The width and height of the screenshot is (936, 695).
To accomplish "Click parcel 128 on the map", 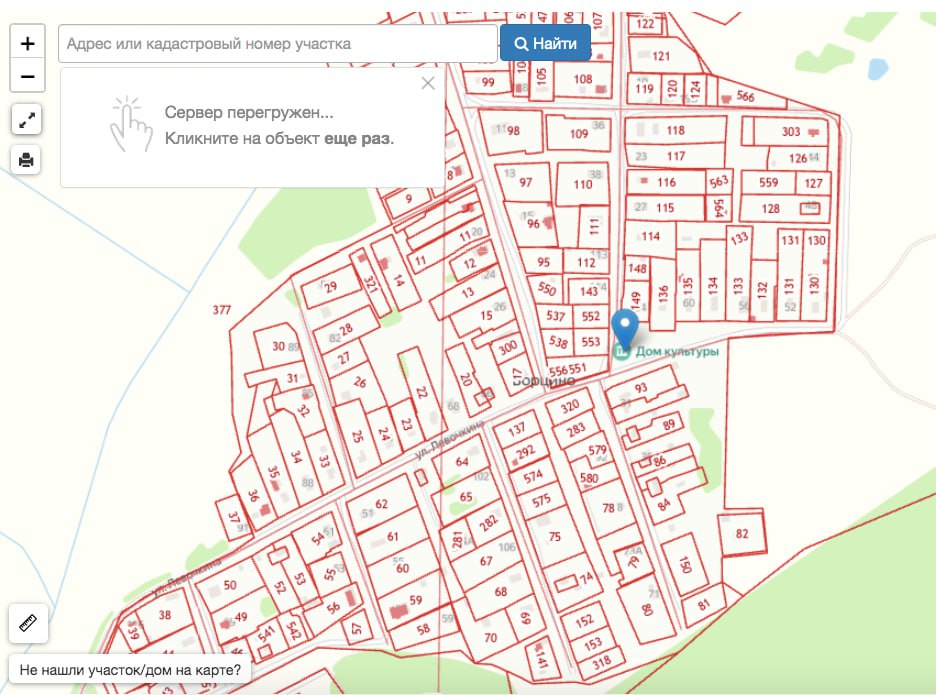I will point(771,209).
